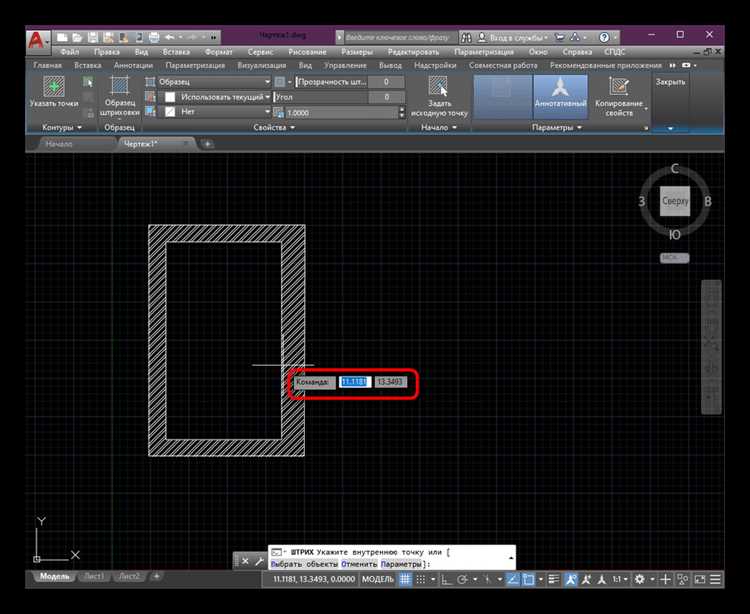Open the 'Формат' menu
Viewport: 750px width, 614px height.
click(219, 51)
